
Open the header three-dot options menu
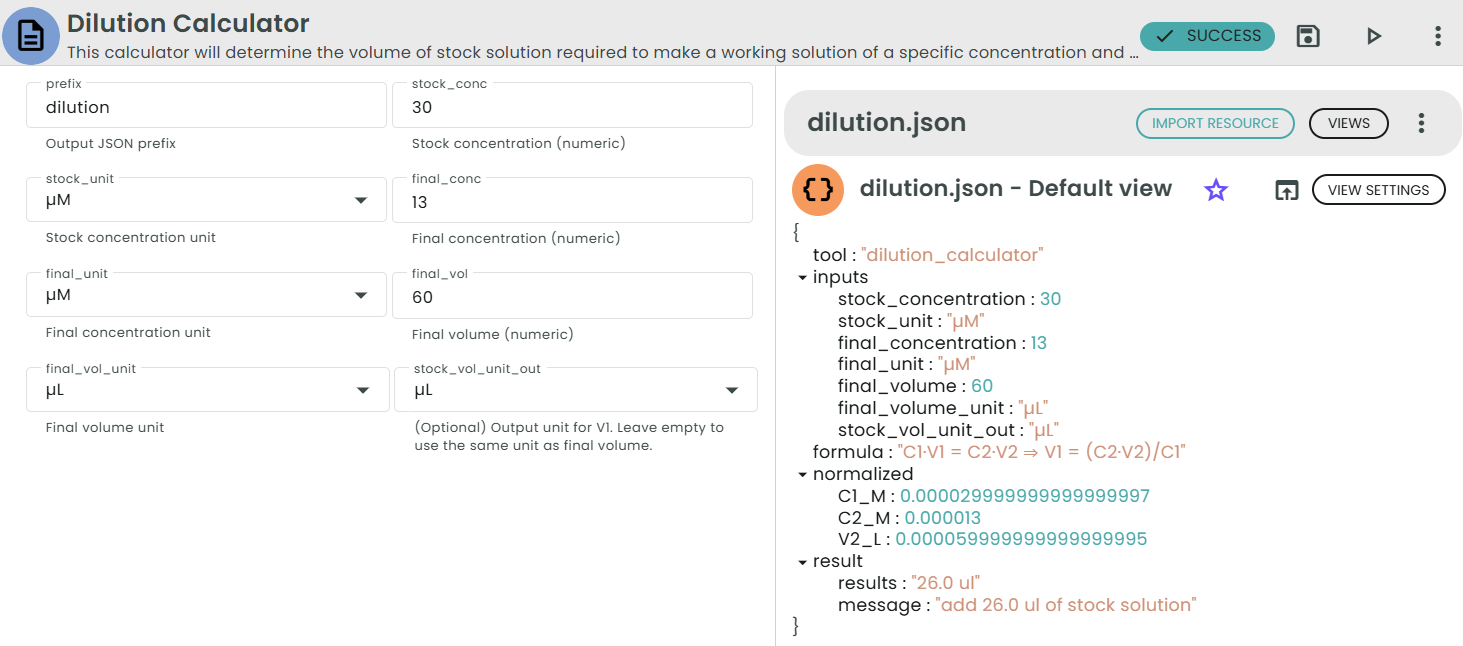coord(1437,36)
